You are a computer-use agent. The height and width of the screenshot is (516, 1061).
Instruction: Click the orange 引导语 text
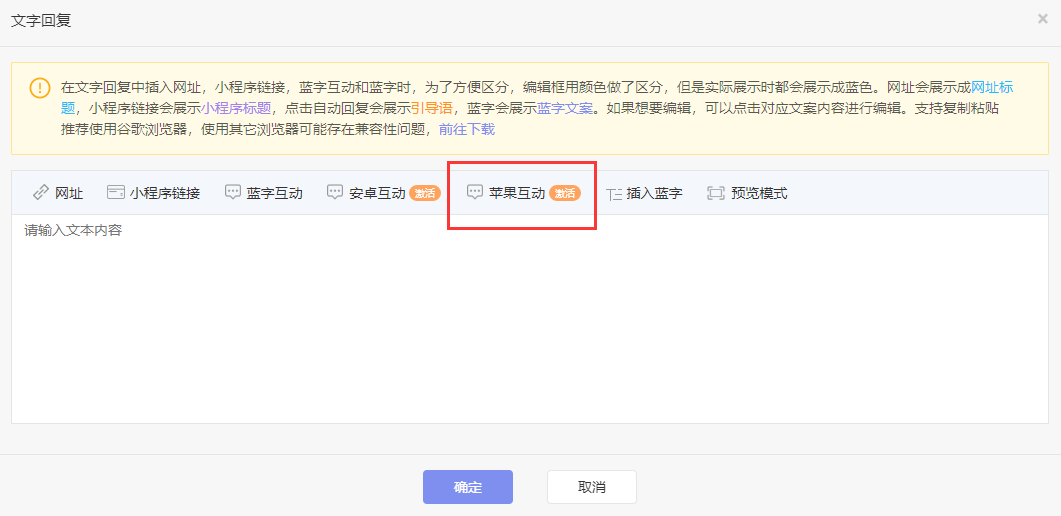pos(432,108)
